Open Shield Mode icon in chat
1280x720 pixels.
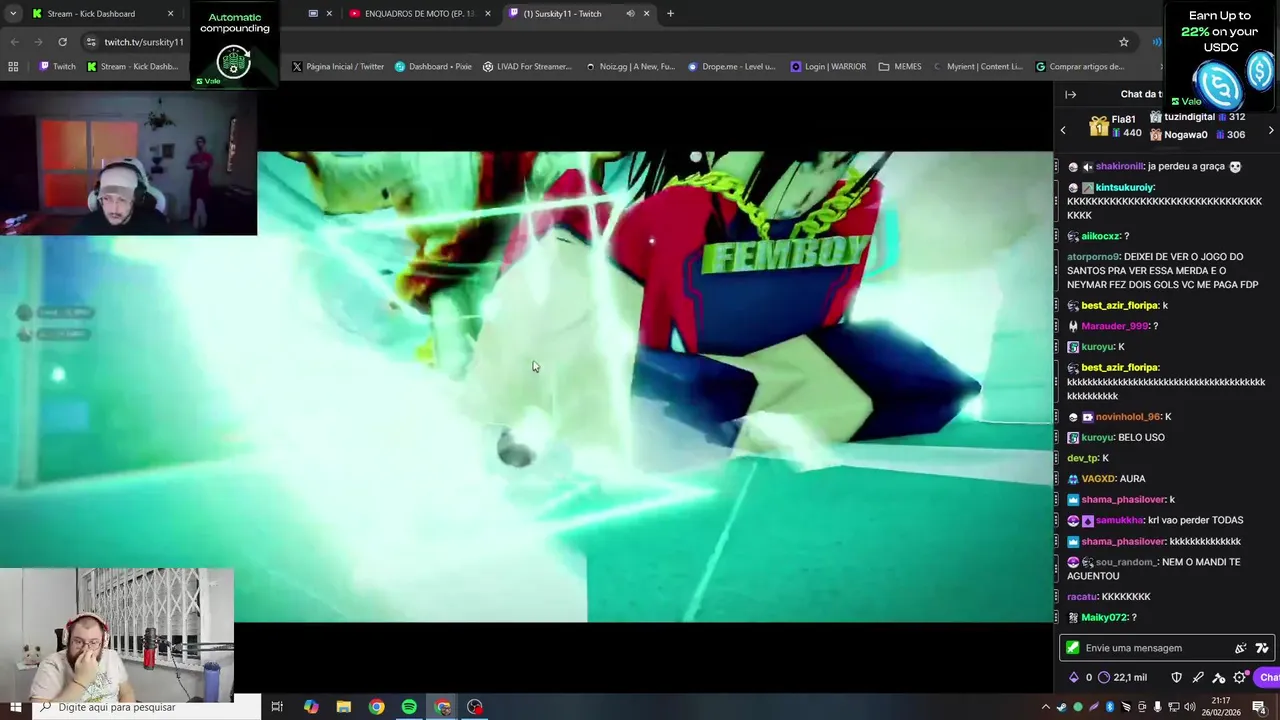pyautogui.click(x=1177, y=677)
